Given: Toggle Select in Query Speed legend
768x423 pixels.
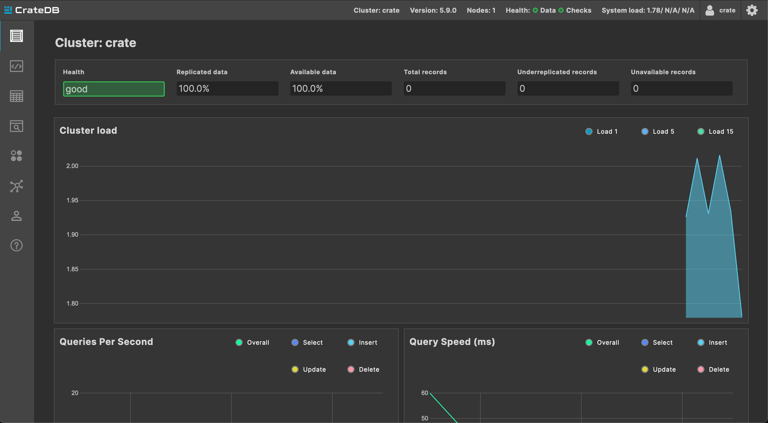Looking at the screenshot, I should [657, 342].
